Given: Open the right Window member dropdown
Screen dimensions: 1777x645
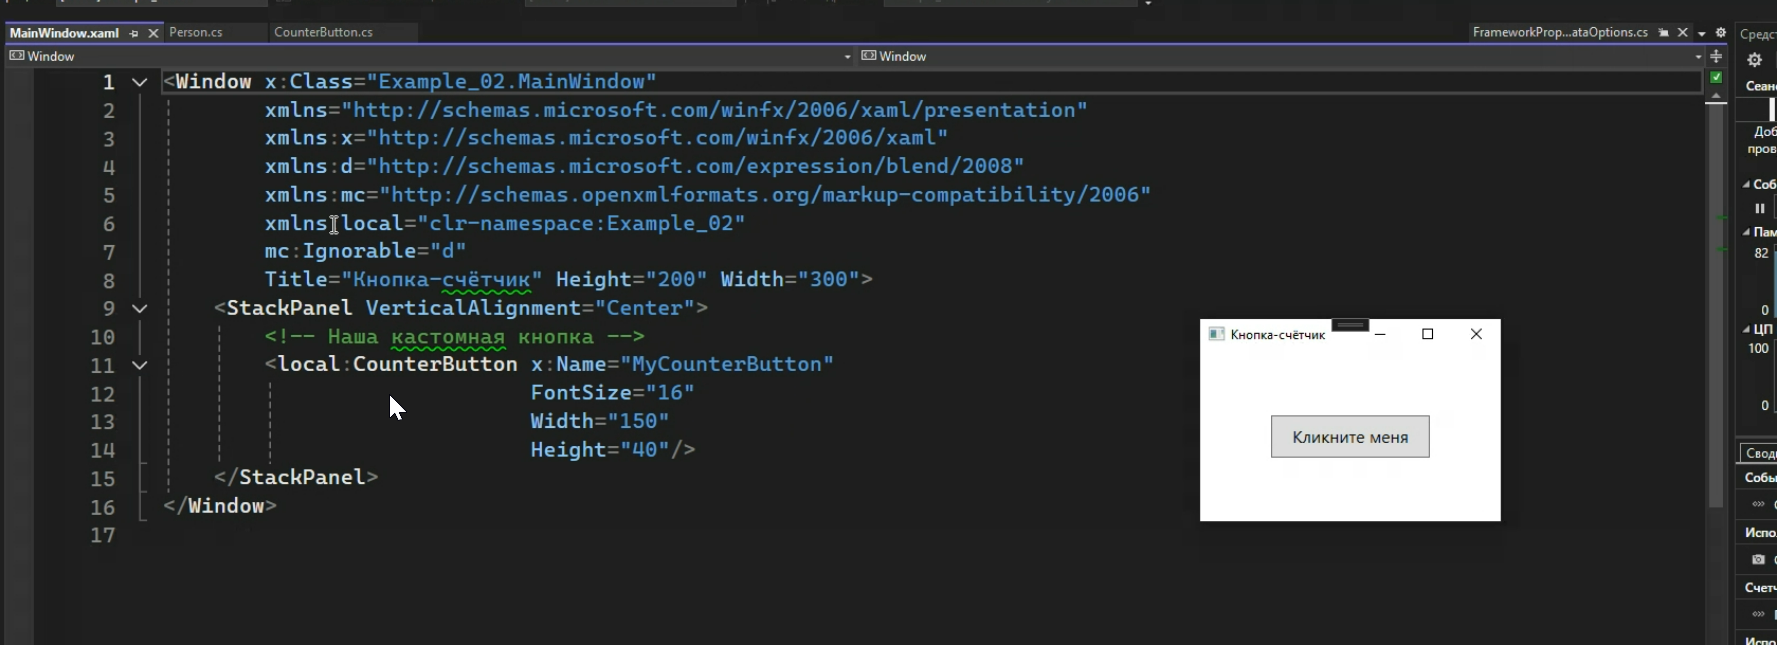Looking at the screenshot, I should (x=1282, y=56).
